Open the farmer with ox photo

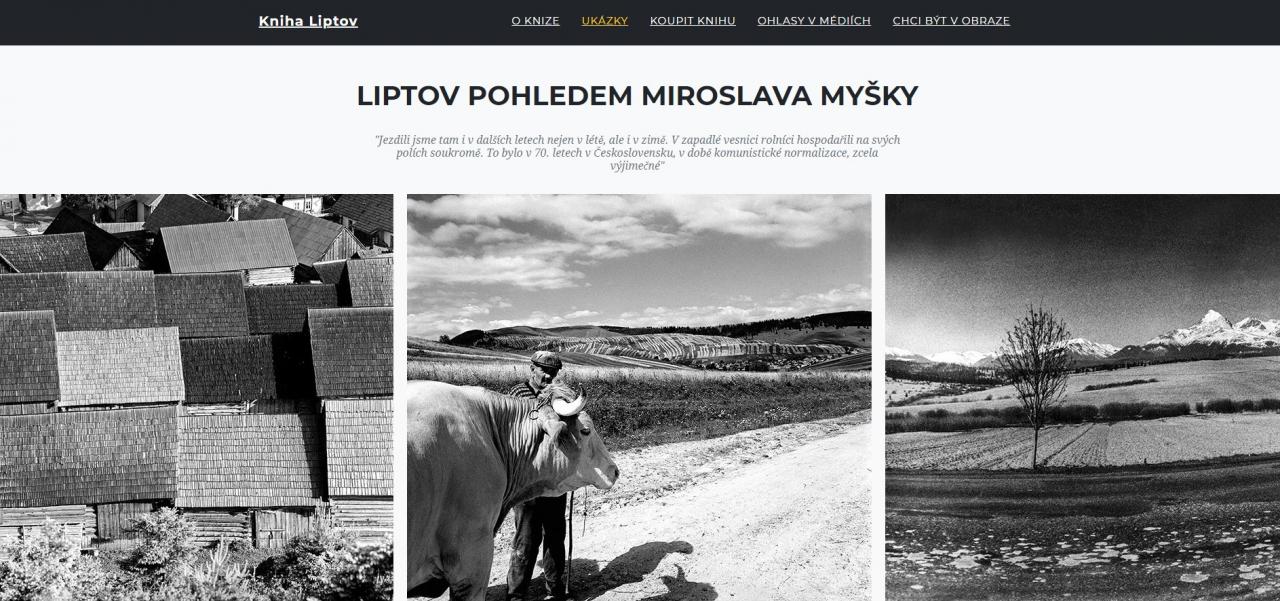(639, 397)
